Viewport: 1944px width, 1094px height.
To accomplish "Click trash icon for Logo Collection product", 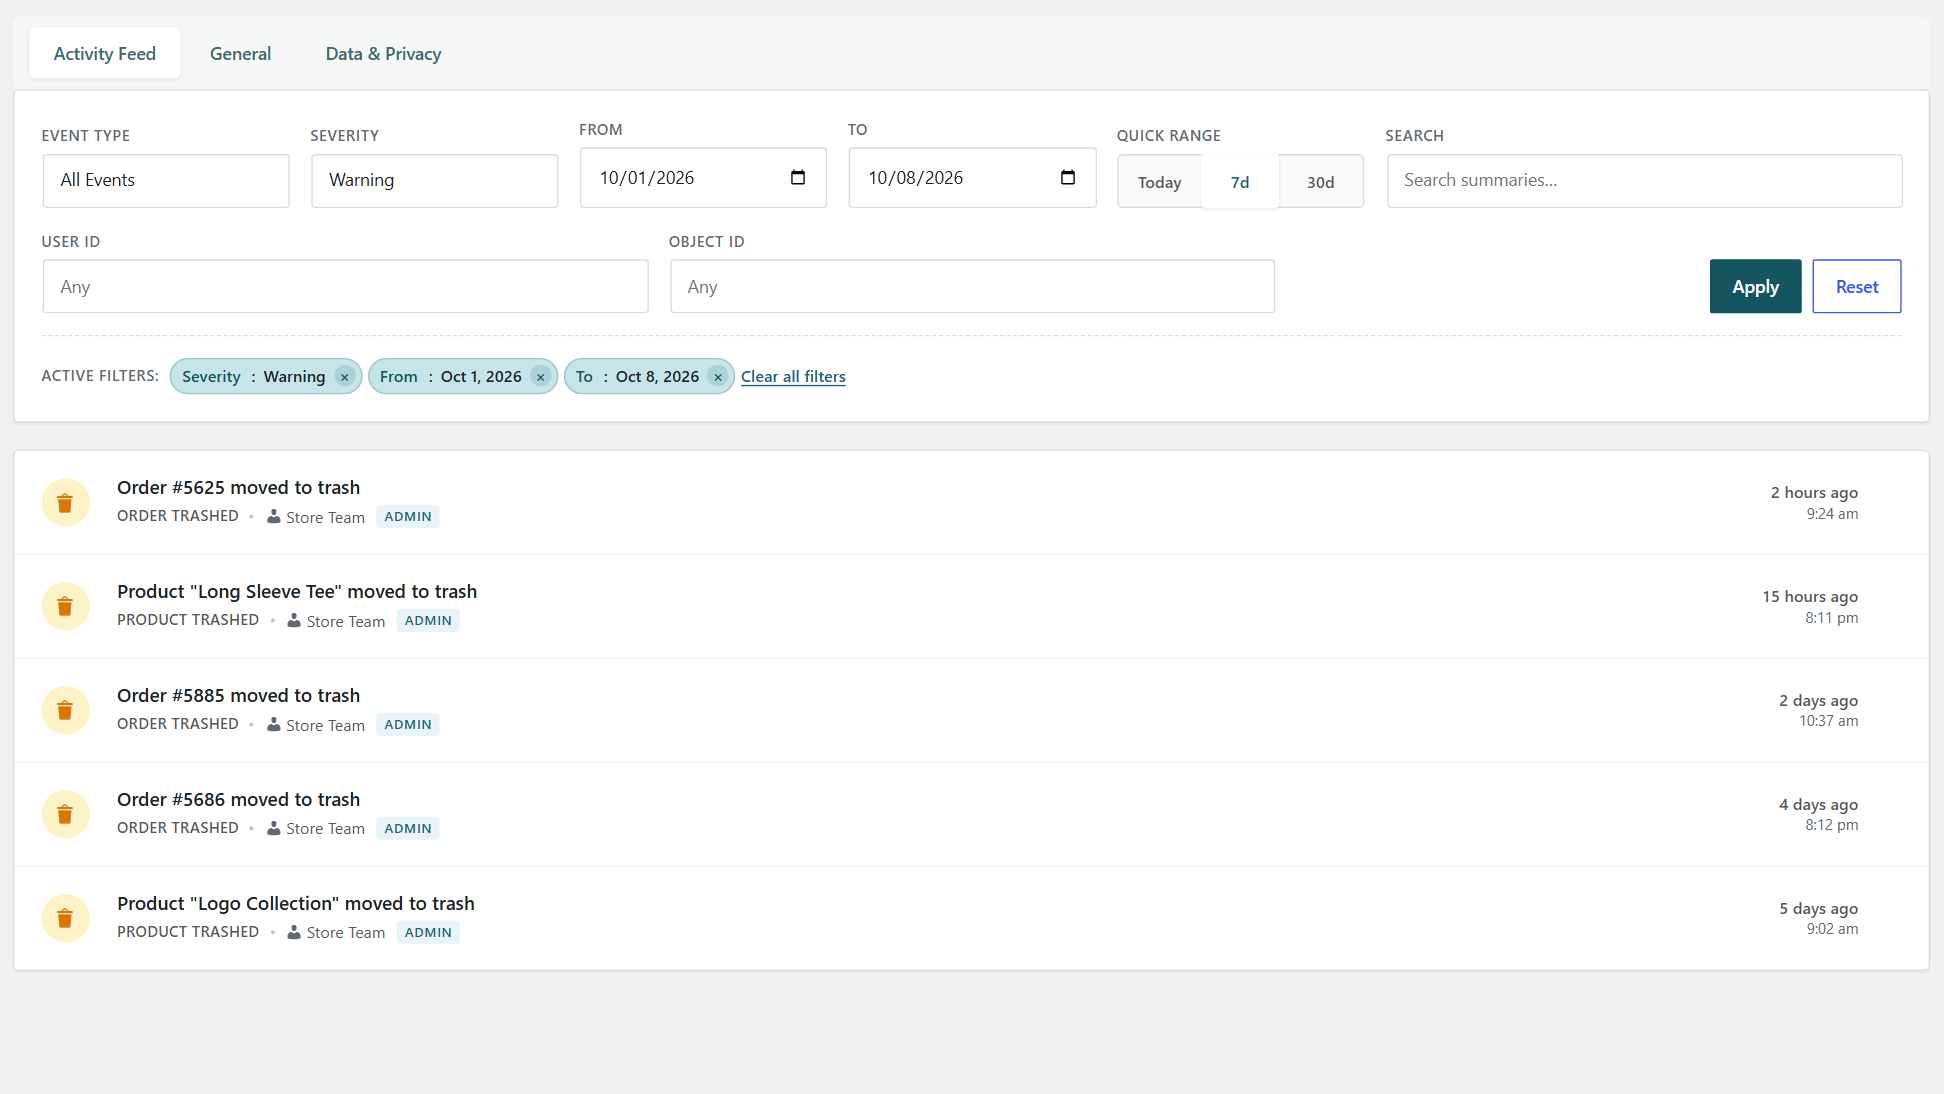I will (65, 918).
